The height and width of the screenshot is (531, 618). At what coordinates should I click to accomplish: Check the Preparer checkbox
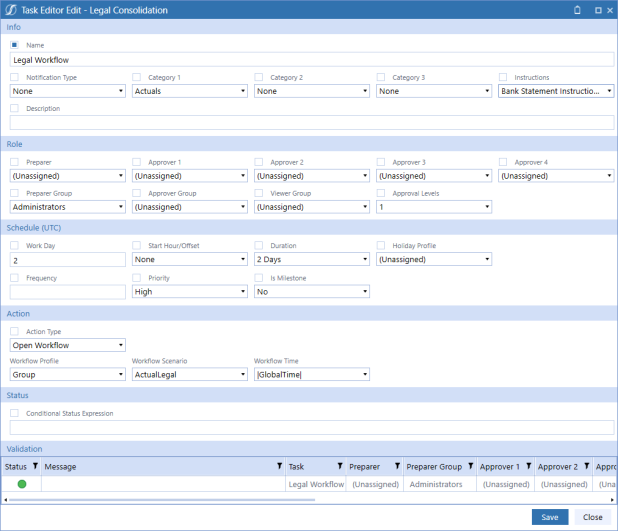click(14, 162)
